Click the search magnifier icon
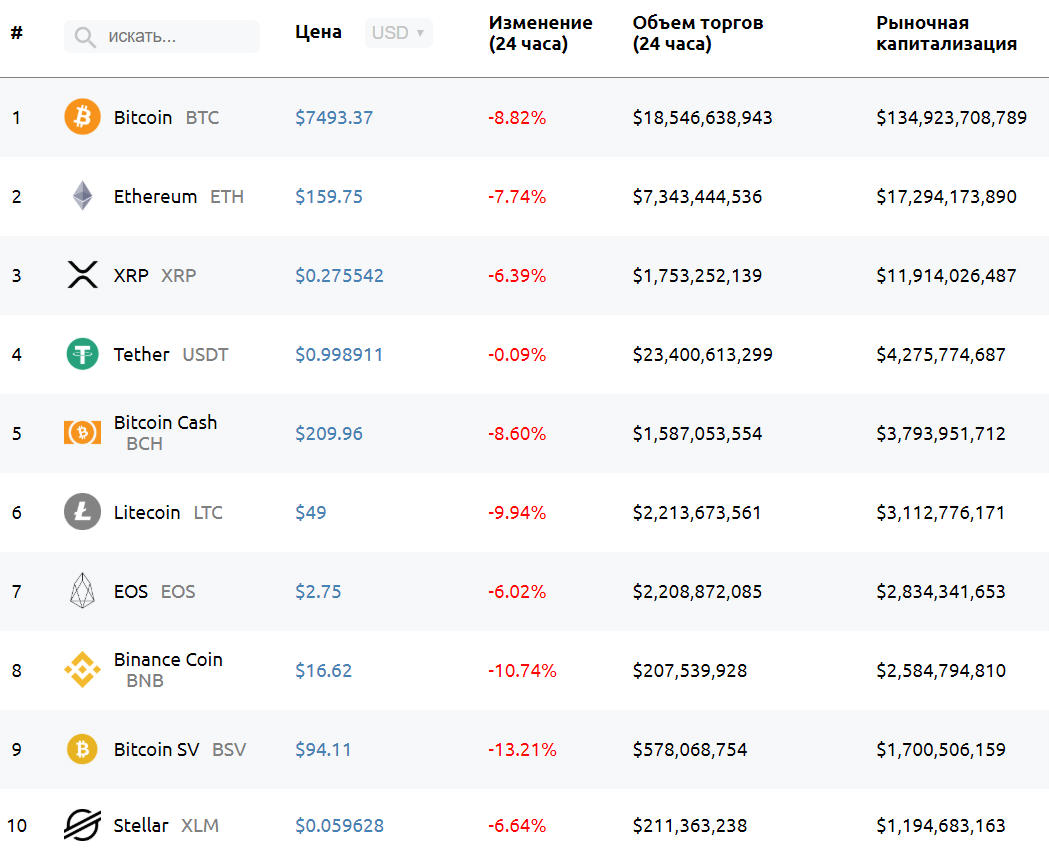Viewport: 1049px width, 858px height. [86, 37]
